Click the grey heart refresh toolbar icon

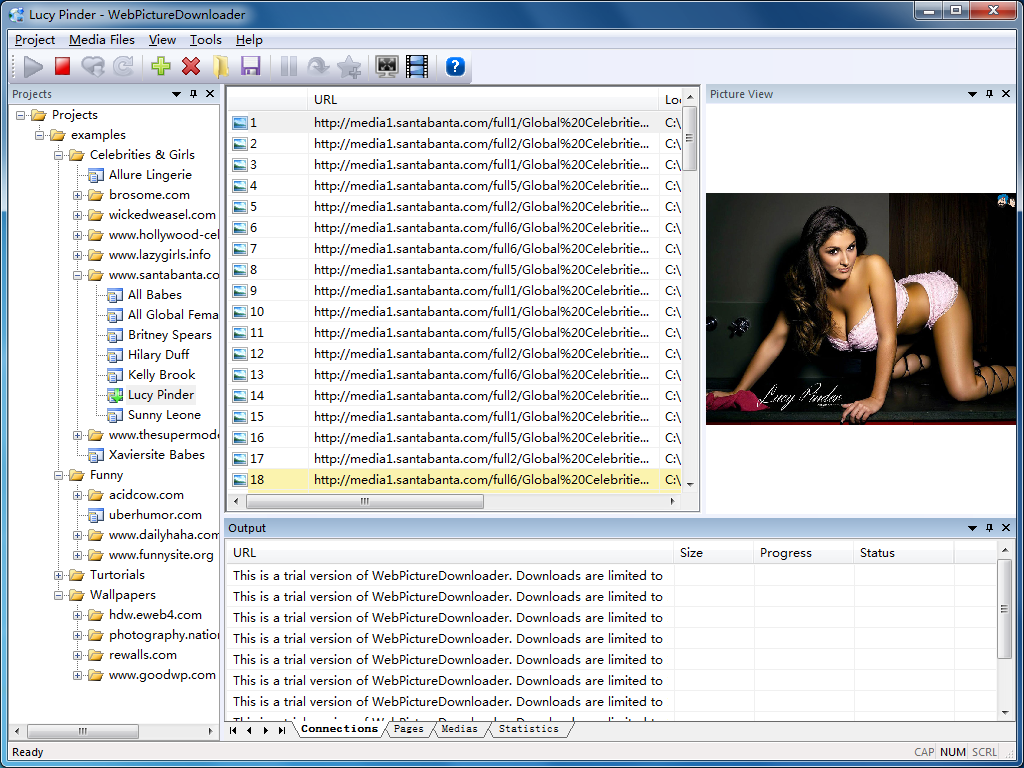point(93,67)
